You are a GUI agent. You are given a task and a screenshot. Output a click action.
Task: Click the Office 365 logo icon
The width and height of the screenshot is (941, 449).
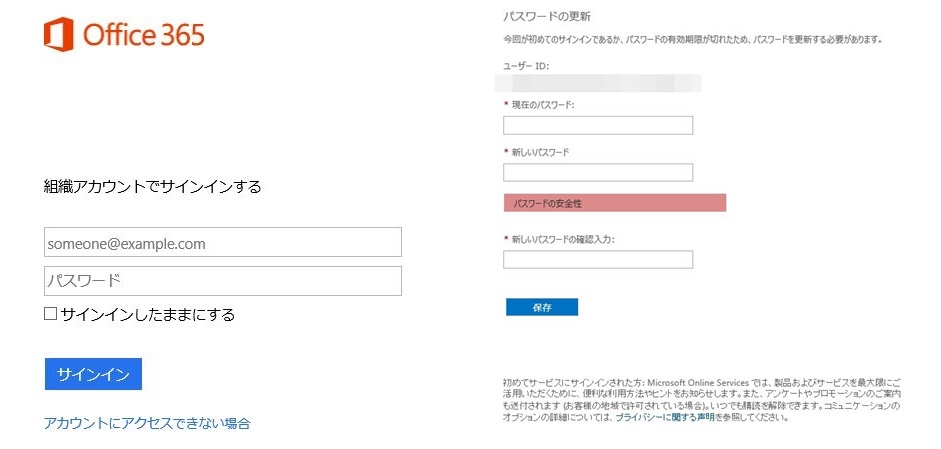point(59,35)
